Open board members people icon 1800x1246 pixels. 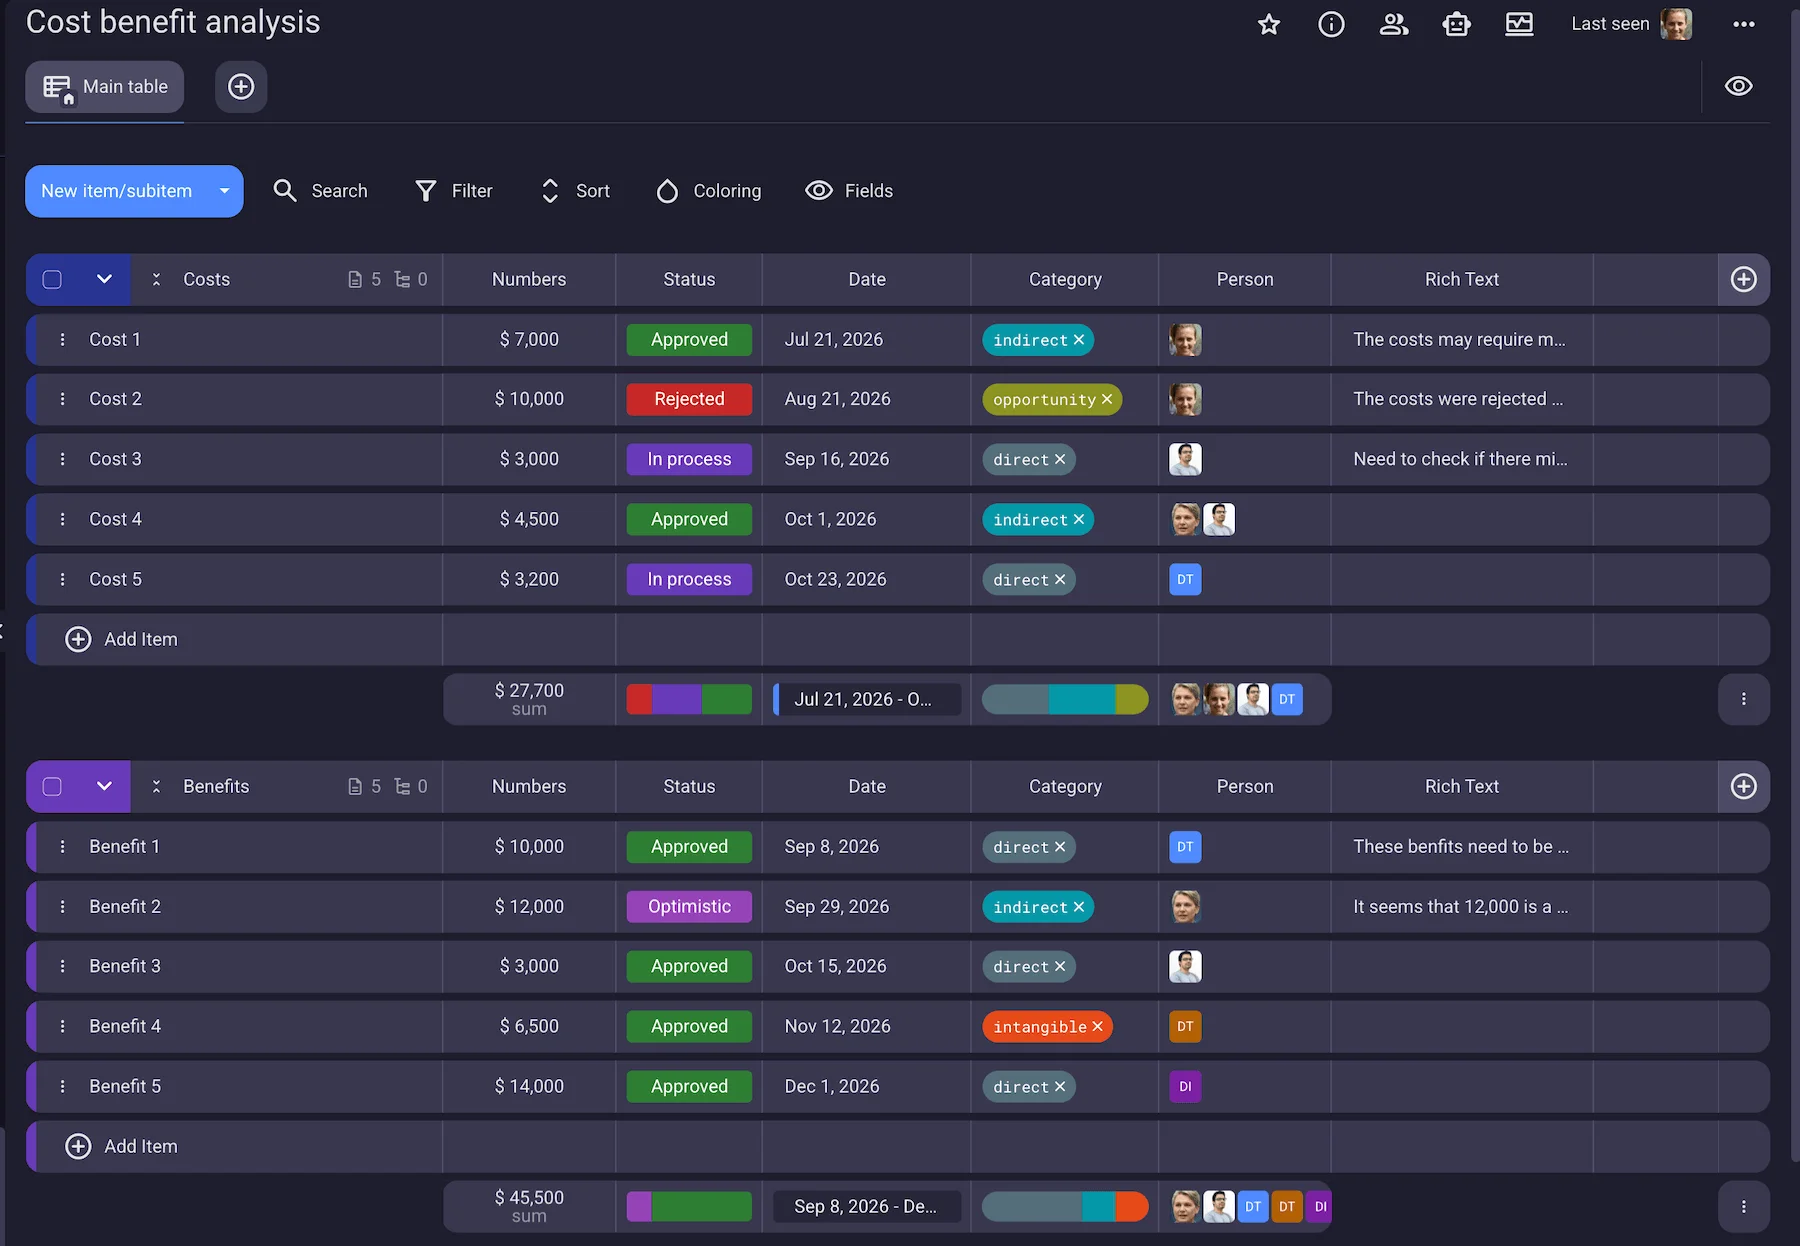1394,24
